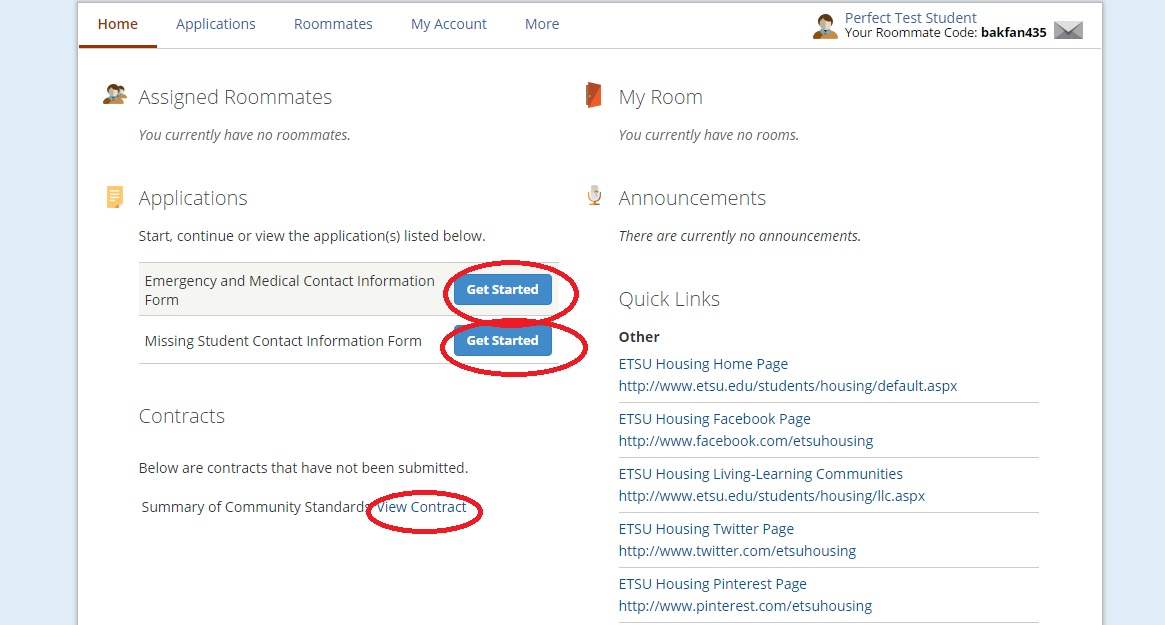
Task: Visit the ETSU Housing Twitter Page link
Action: [706, 529]
